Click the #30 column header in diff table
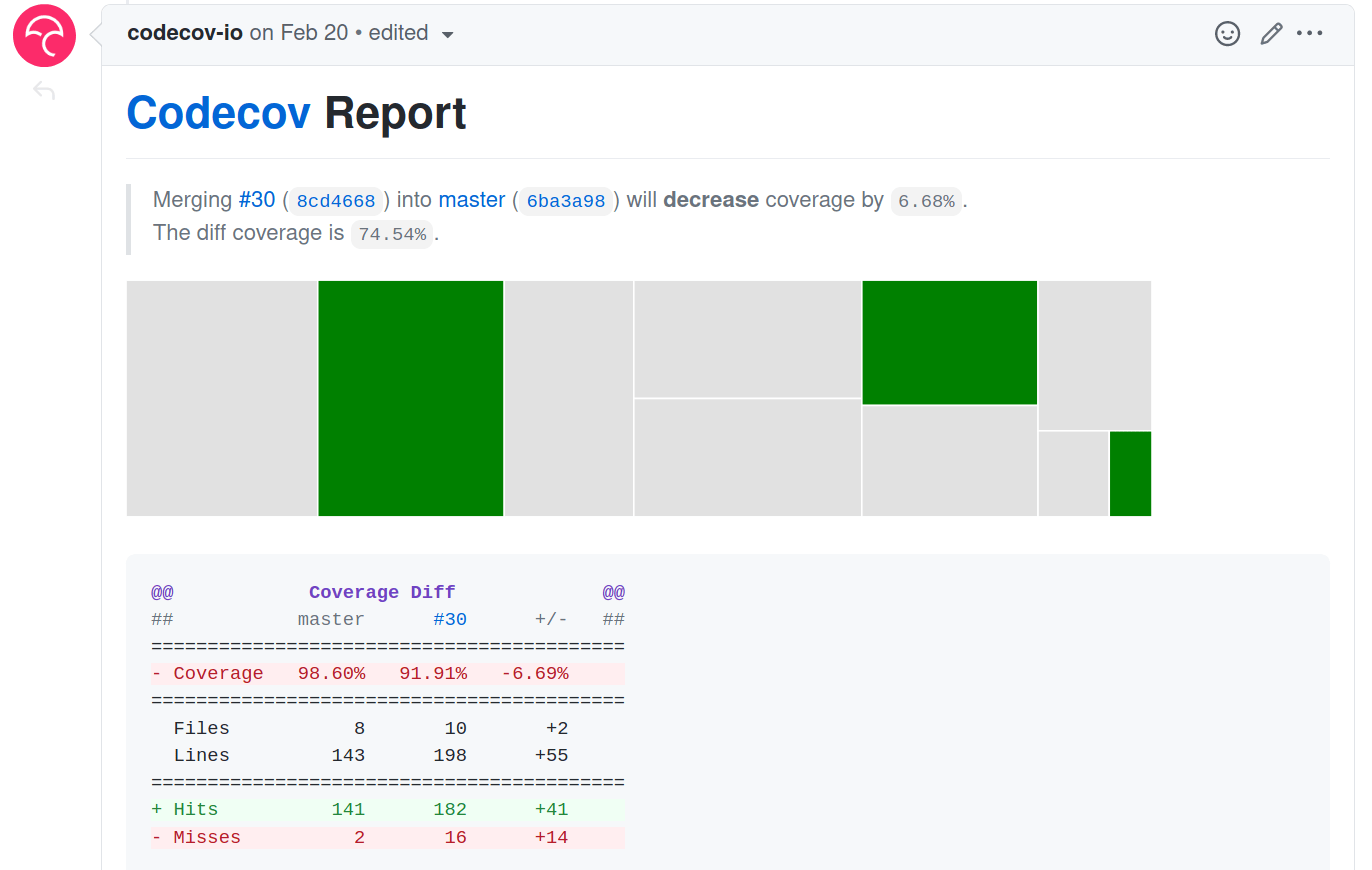The height and width of the screenshot is (870, 1372). [x=450, y=618]
